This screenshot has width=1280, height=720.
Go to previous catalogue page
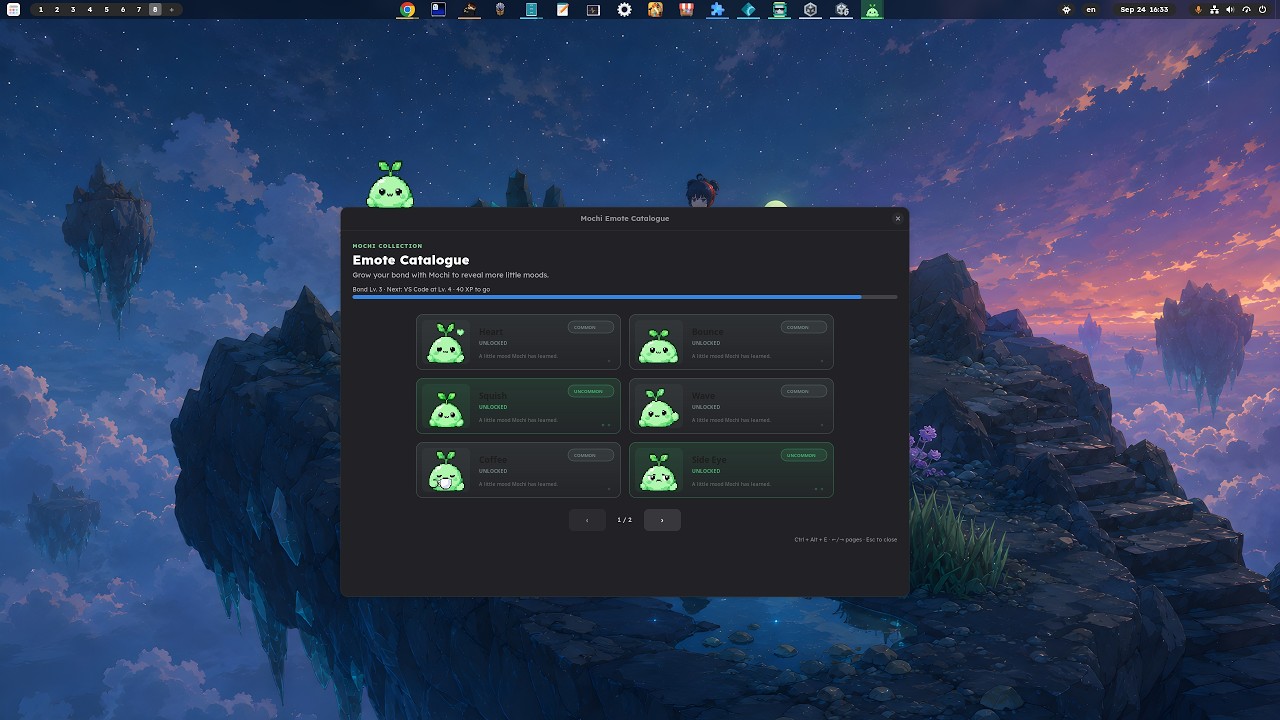tap(587, 520)
